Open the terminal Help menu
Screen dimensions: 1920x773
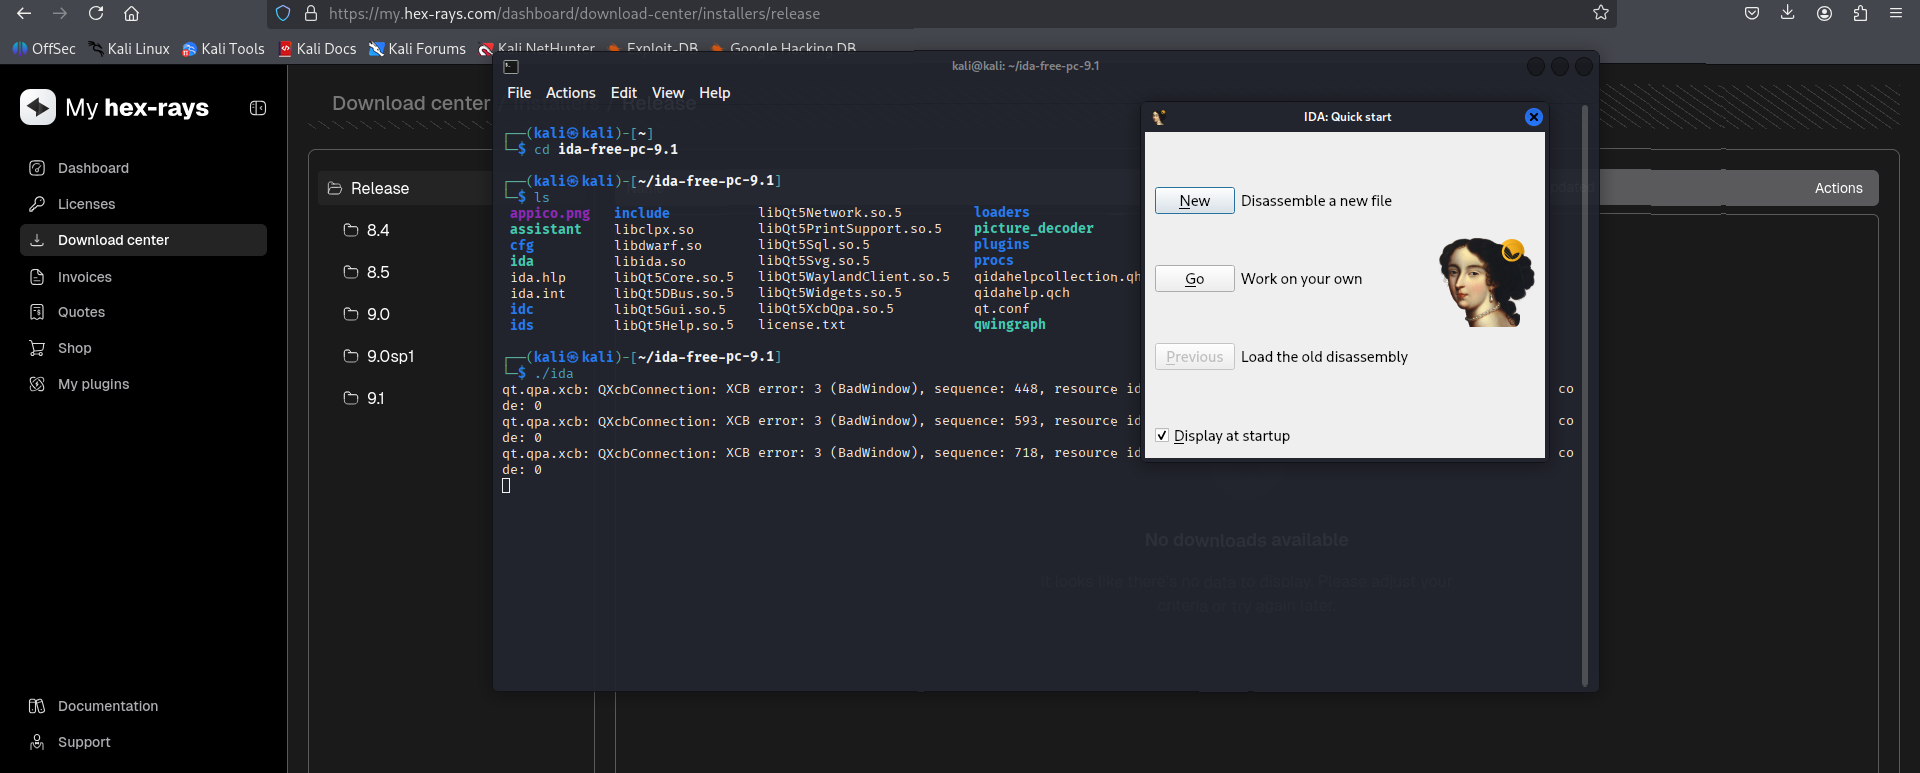[714, 93]
